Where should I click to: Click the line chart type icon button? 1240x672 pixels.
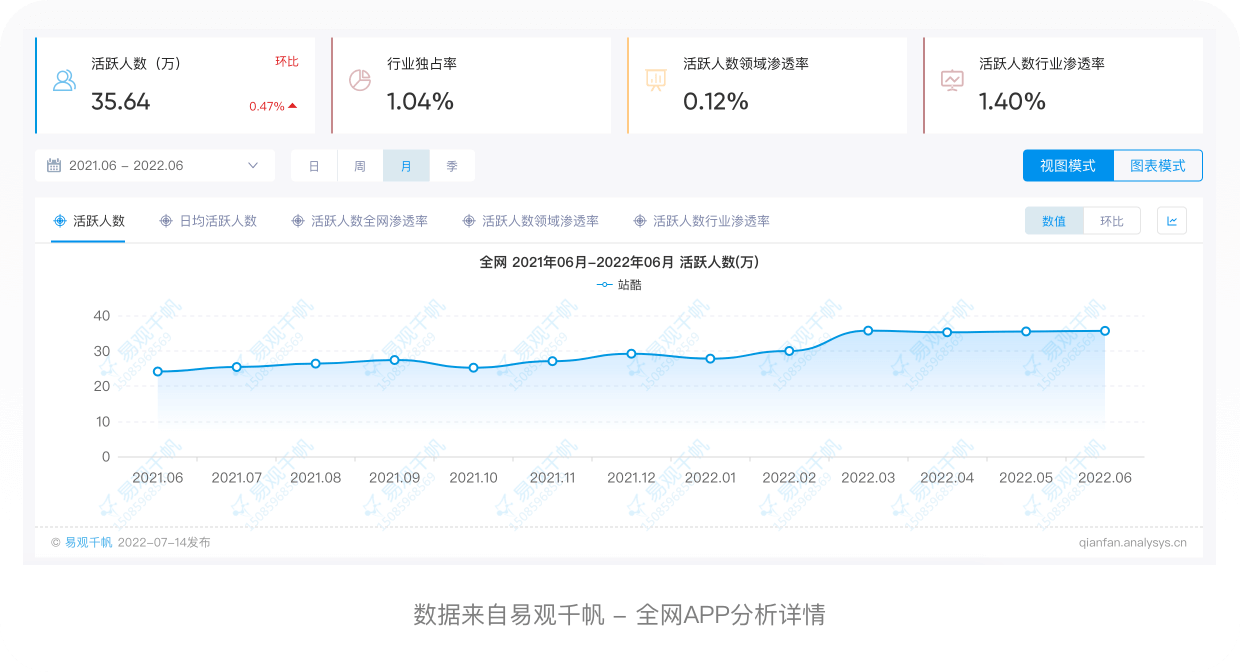click(x=1172, y=221)
